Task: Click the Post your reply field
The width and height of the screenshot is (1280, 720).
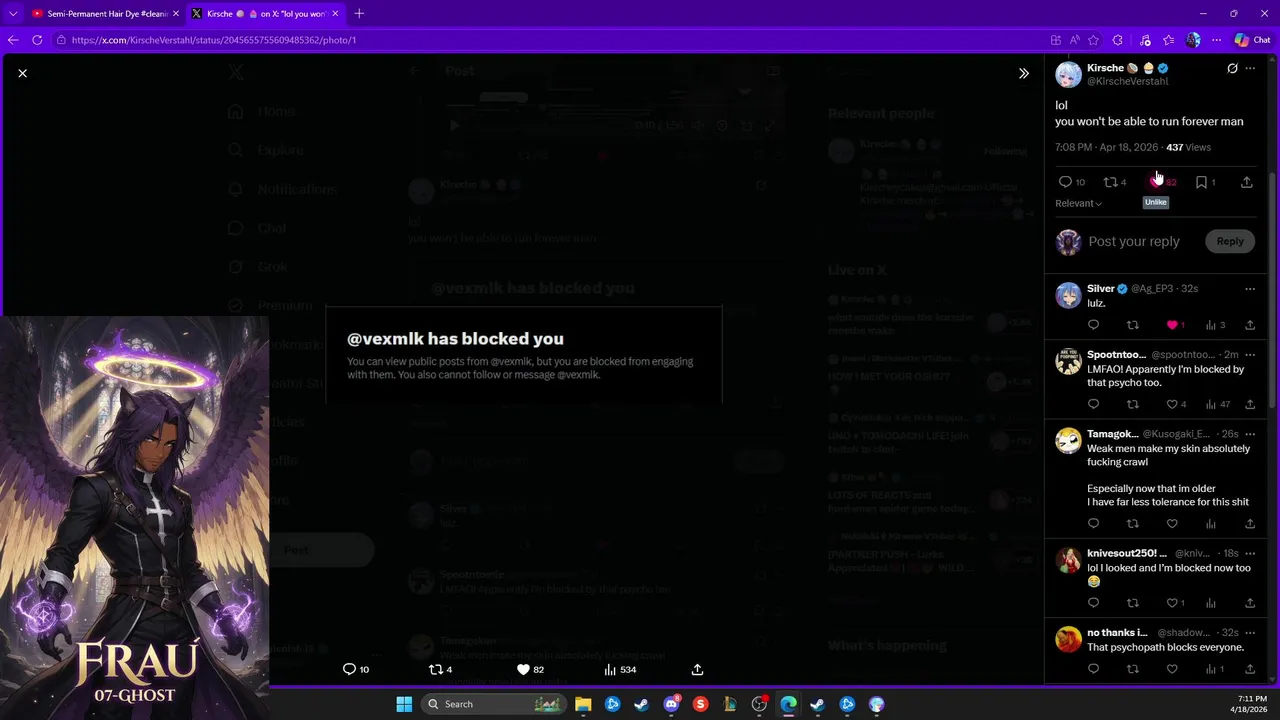Action: click(1134, 241)
